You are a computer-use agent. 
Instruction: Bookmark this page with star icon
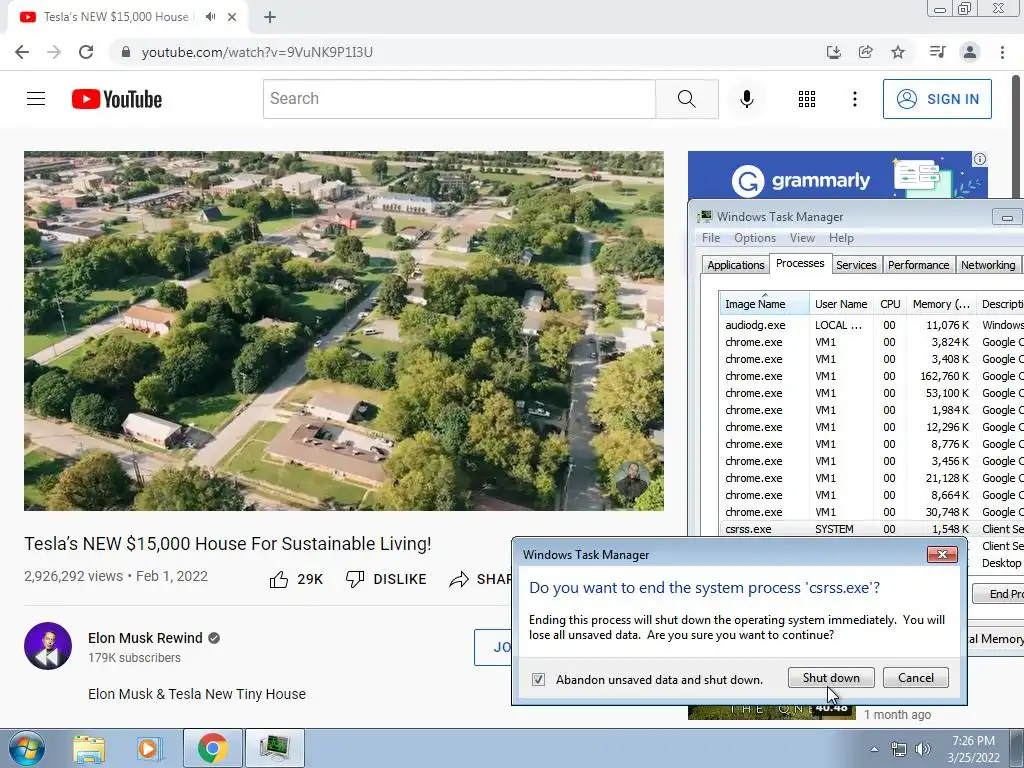[x=898, y=52]
